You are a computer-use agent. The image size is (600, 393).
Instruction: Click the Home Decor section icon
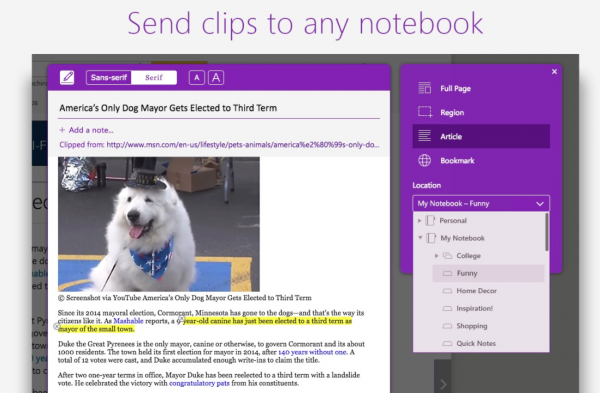coord(447,291)
